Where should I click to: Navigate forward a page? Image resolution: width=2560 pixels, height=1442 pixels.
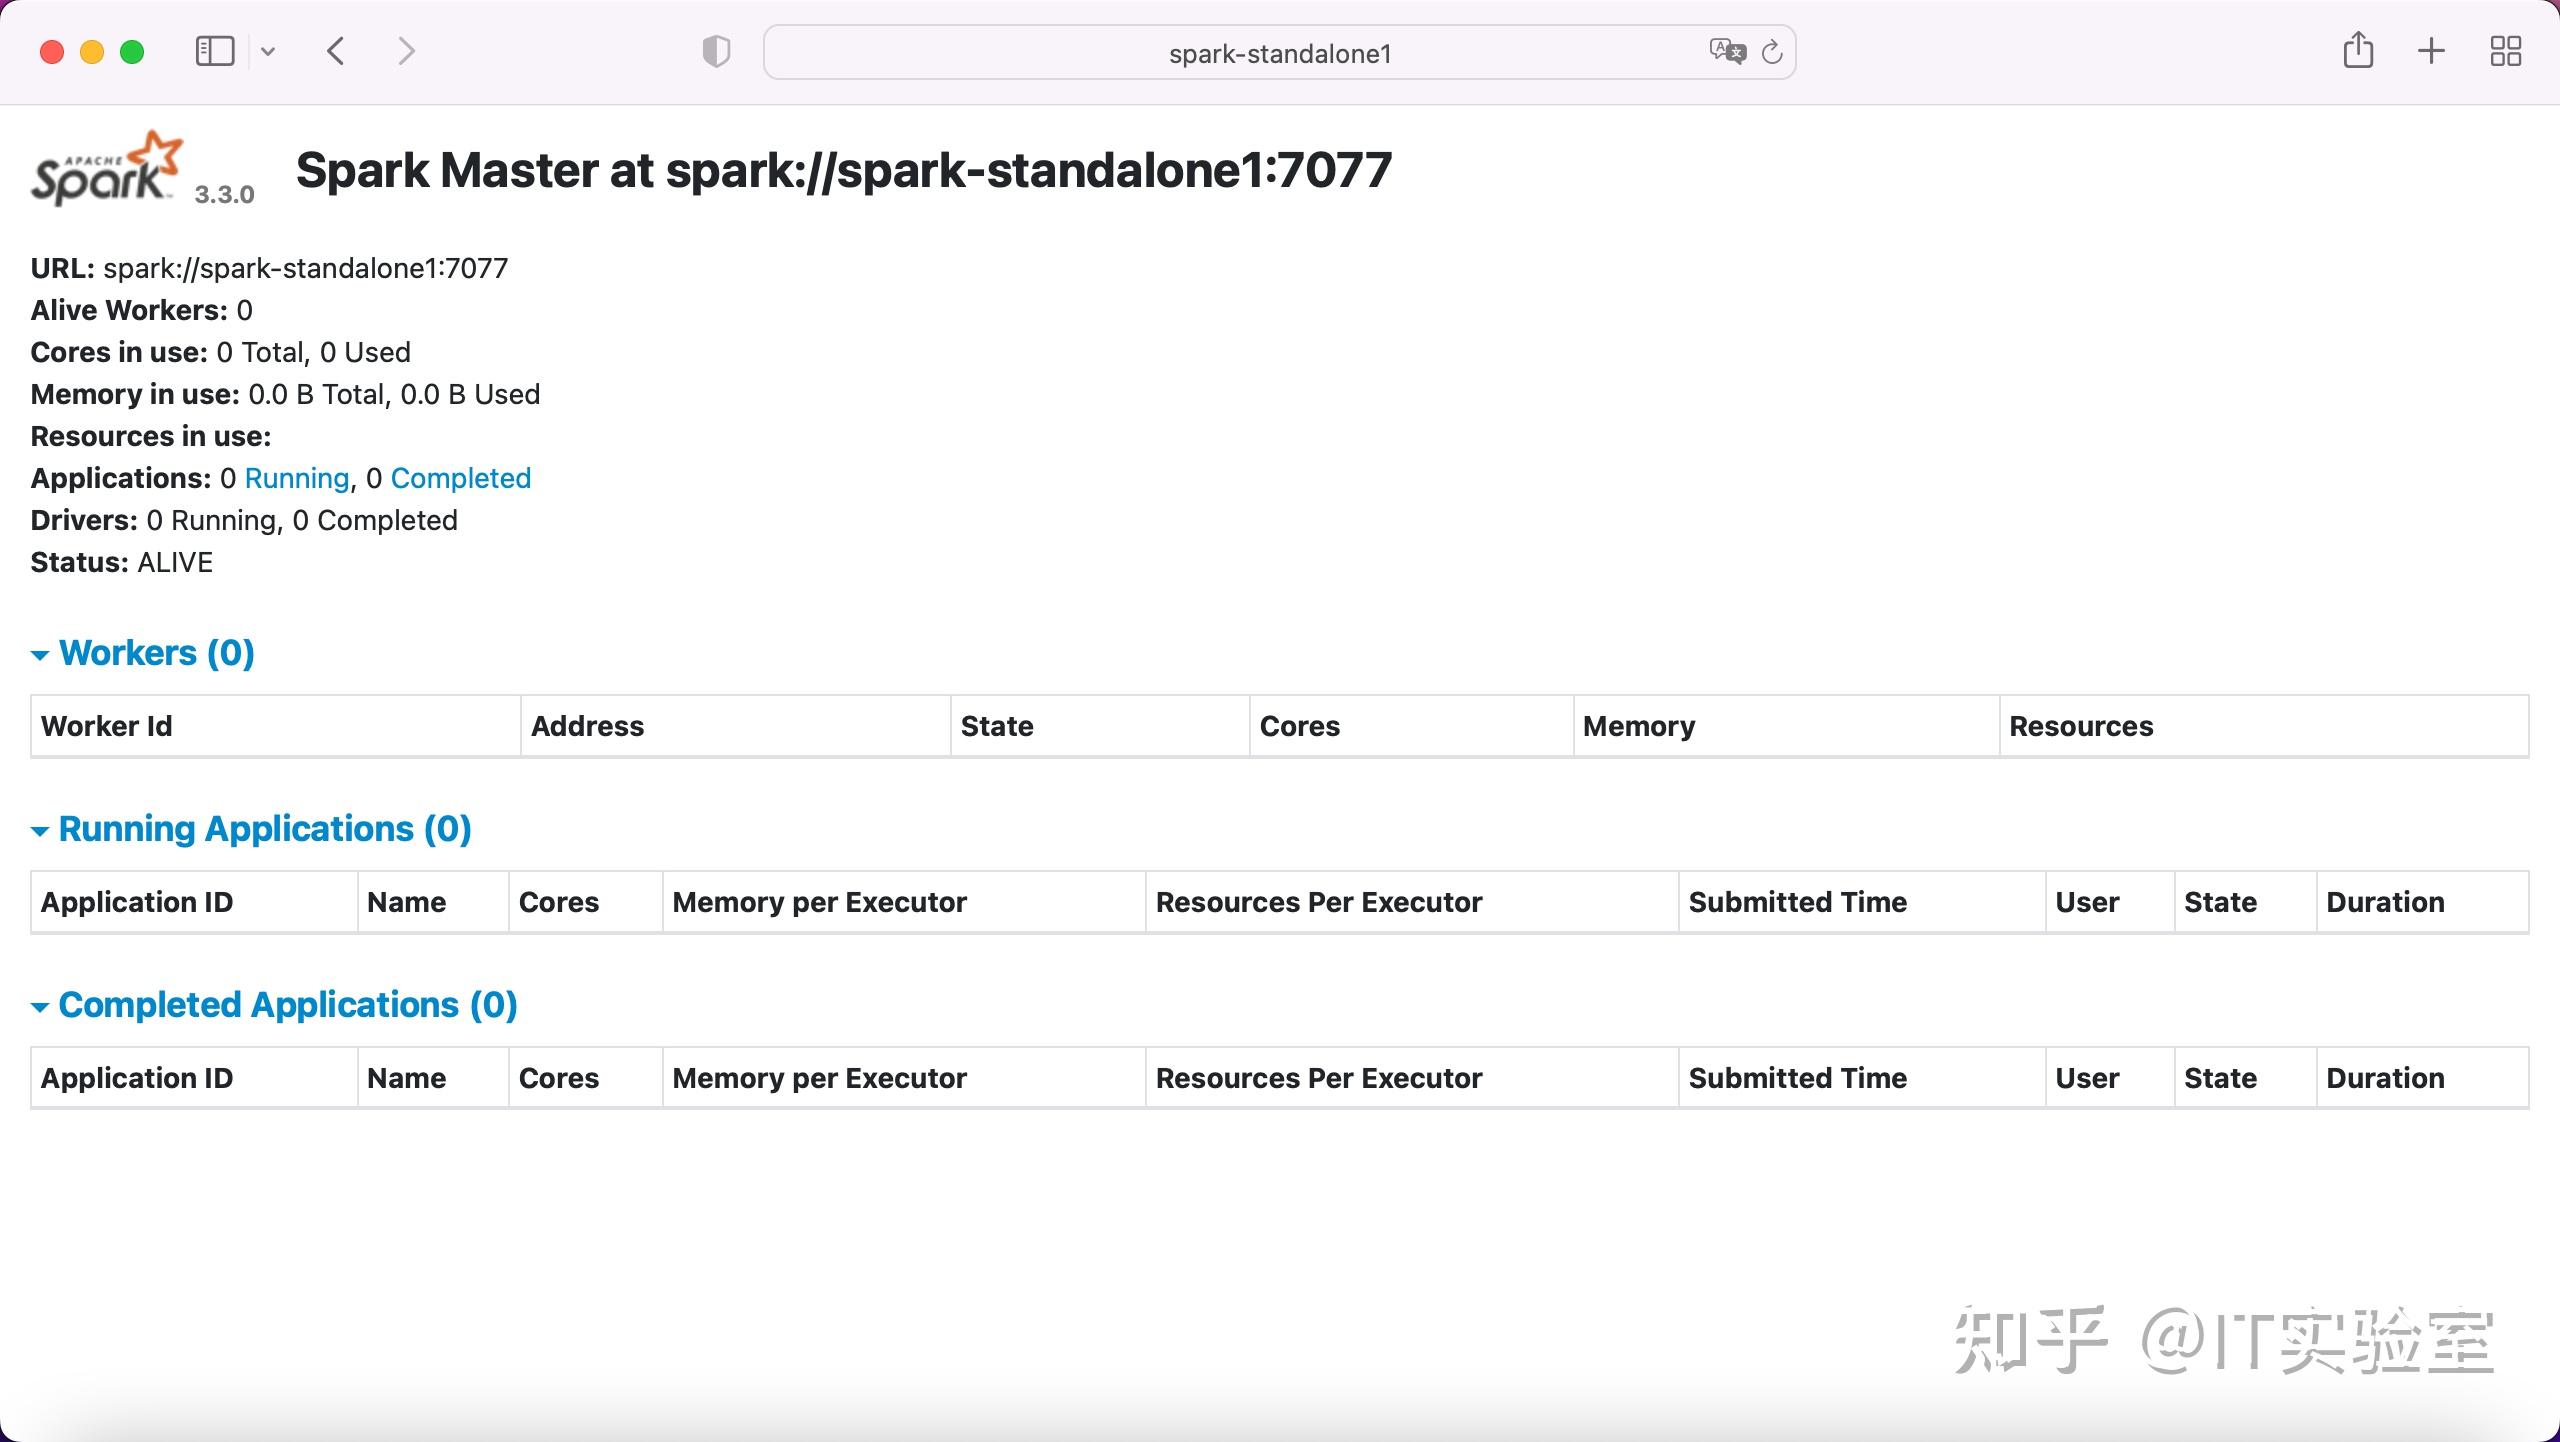406,50
